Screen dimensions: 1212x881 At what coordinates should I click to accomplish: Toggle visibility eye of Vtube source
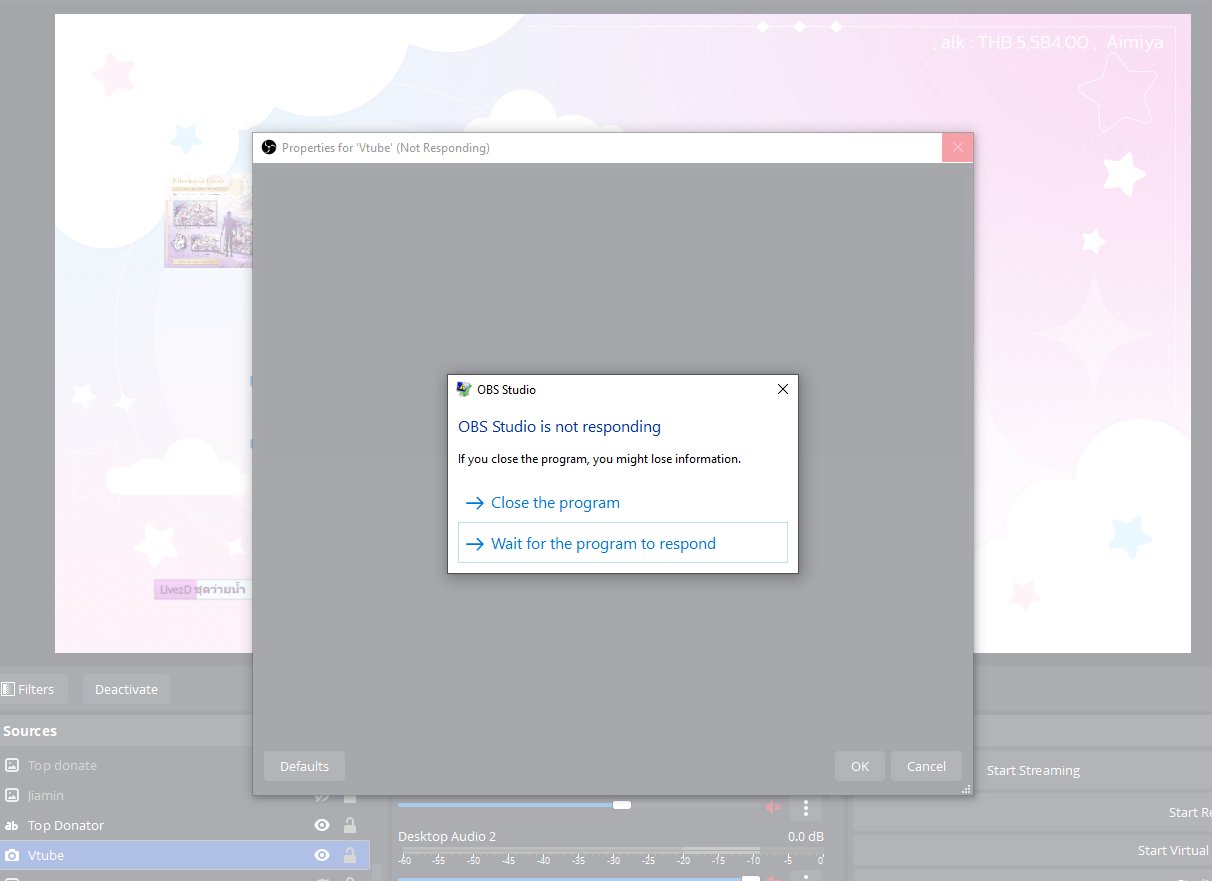tap(322, 855)
